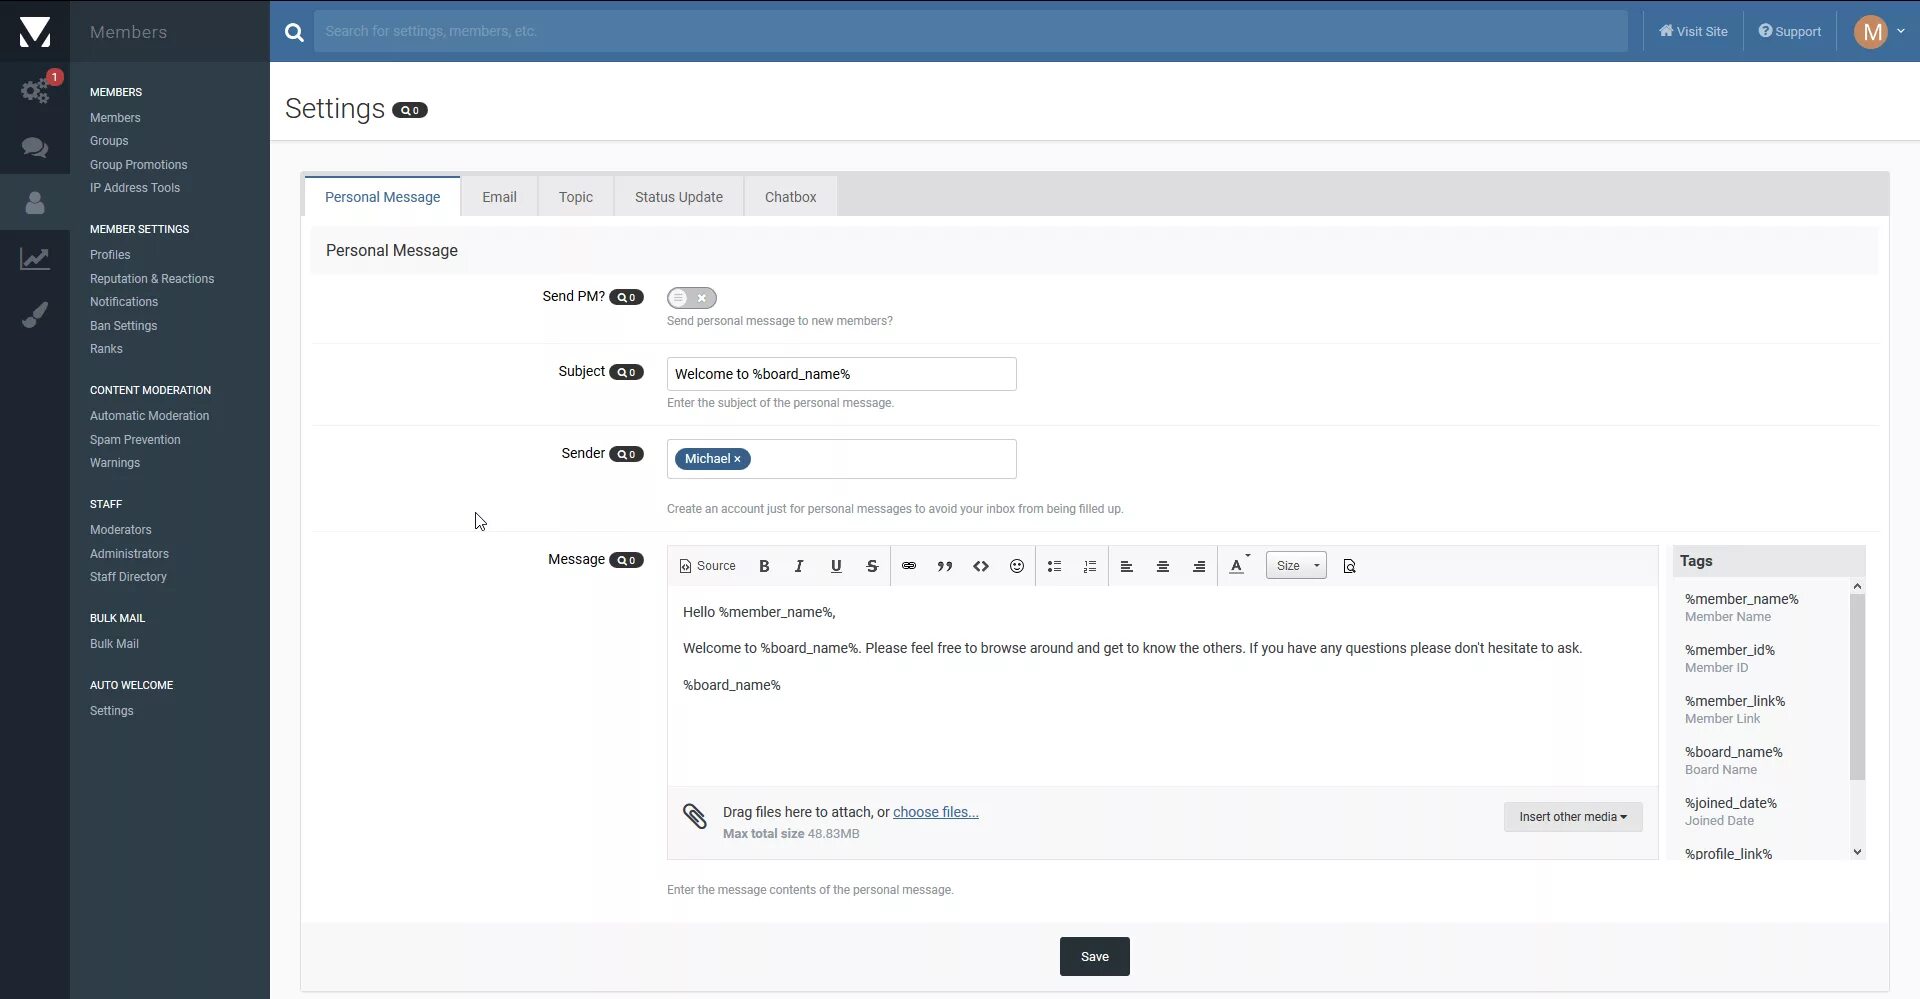Screen dimensions: 1920x999
Task: Remove Michael from Sender field
Action: pyautogui.click(x=738, y=459)
